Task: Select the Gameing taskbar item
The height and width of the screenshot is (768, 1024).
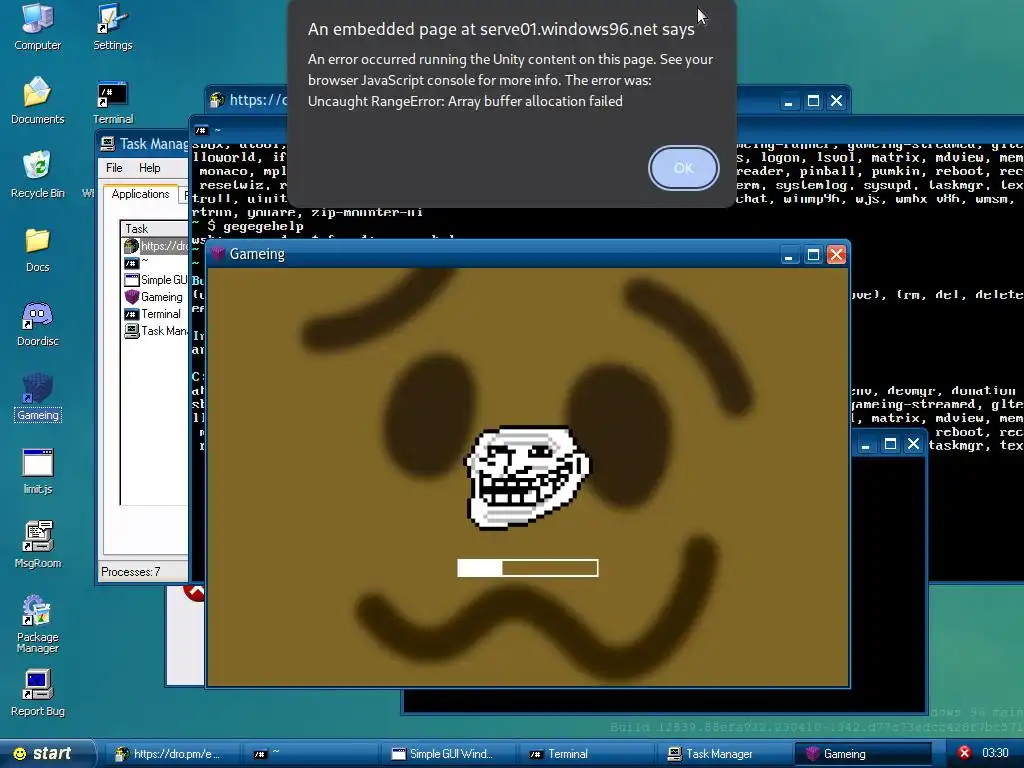Action: [862, 754]
